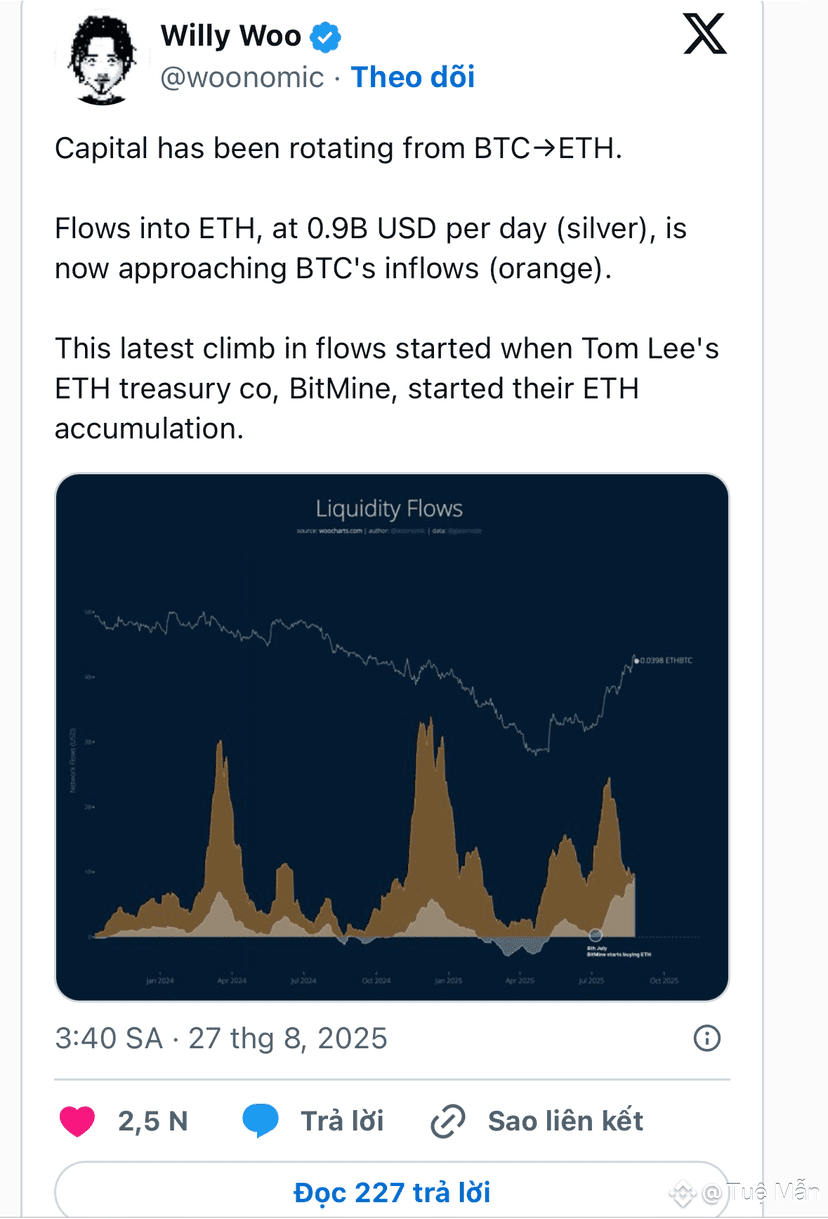Viewport: 828px width, 1219px height.
Task: Click the Liquidity Flows chart title
Action: click(x=389, y=509)
